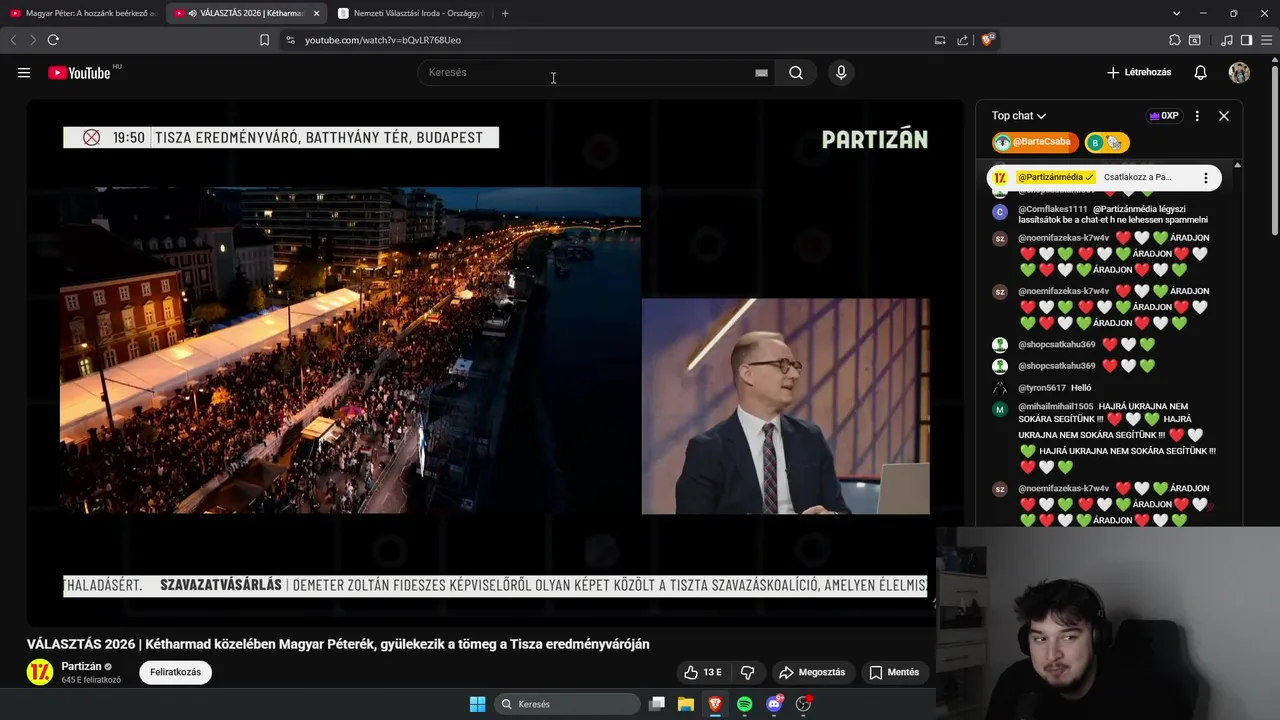Close the VÁLASZTÁS 2026 tab
This screenshot has height=720, width=1280.
[x=317, y=13]
